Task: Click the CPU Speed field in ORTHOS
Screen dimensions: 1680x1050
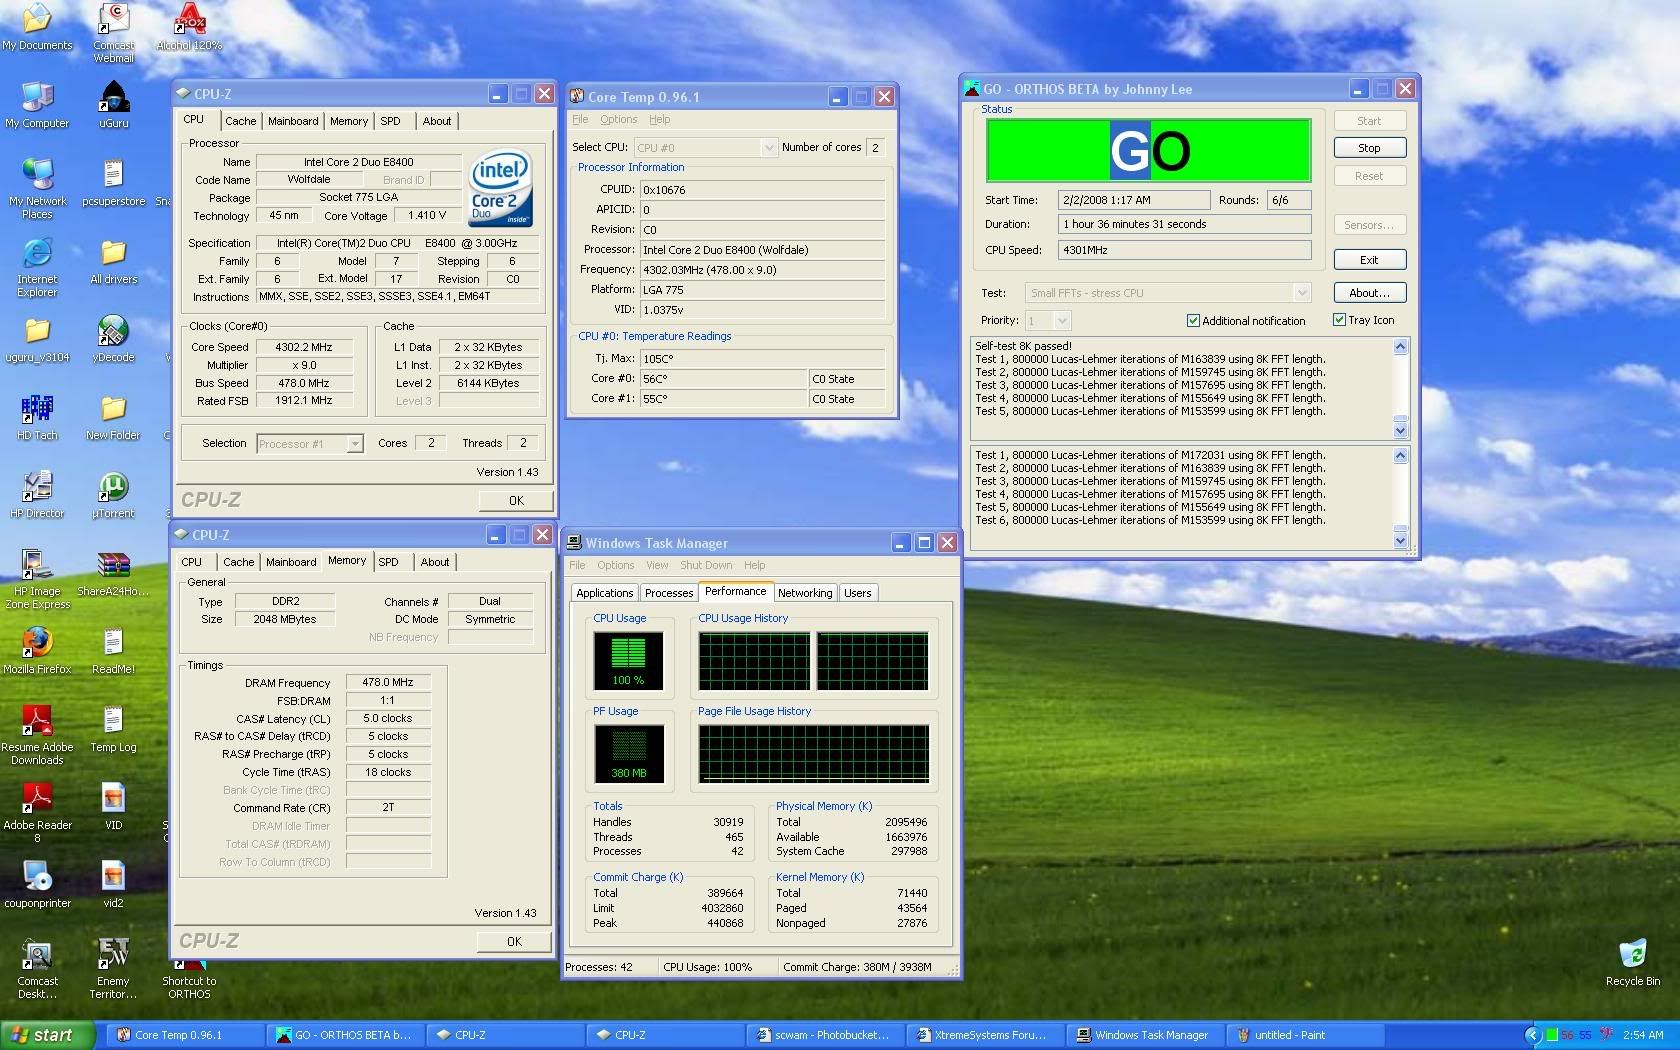Action: [1184, 250]
